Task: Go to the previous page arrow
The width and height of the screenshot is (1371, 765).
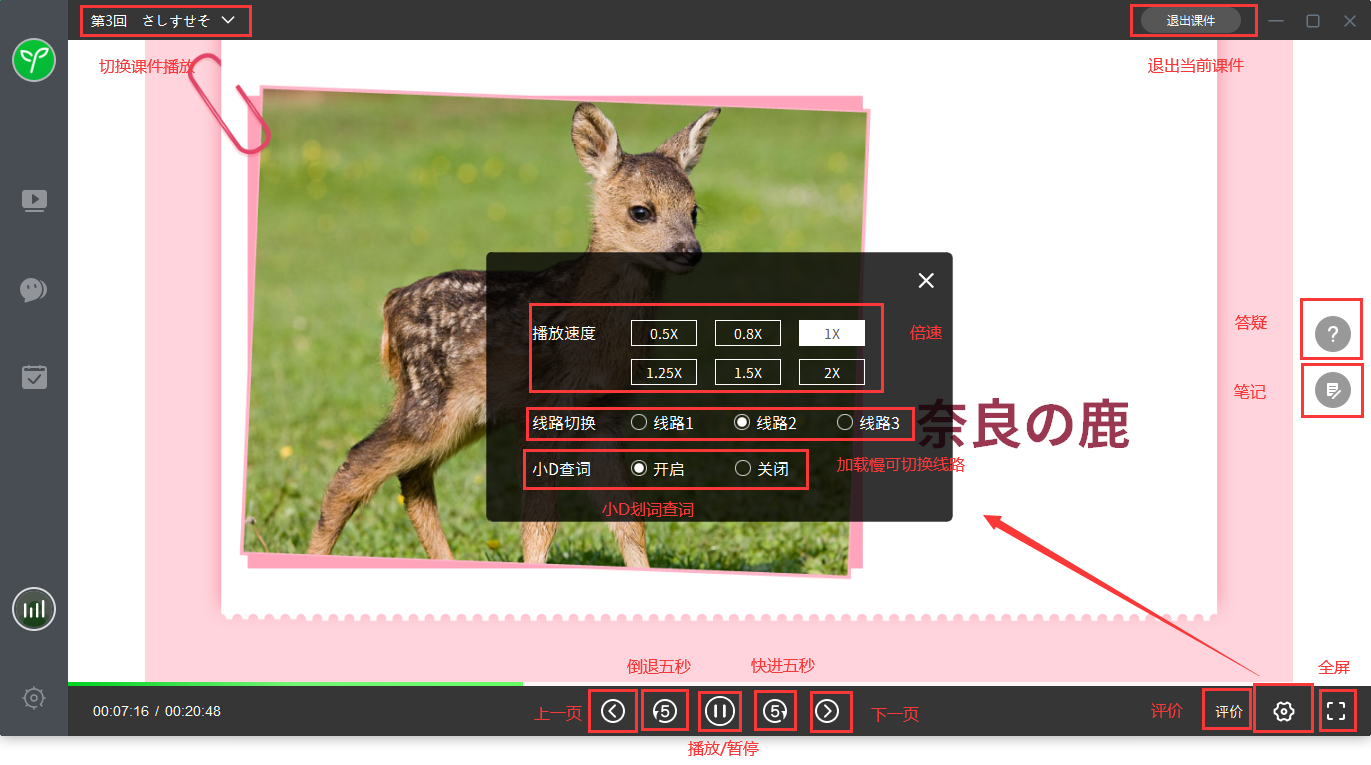Action: pyautogui.click(x=613, y=711)
